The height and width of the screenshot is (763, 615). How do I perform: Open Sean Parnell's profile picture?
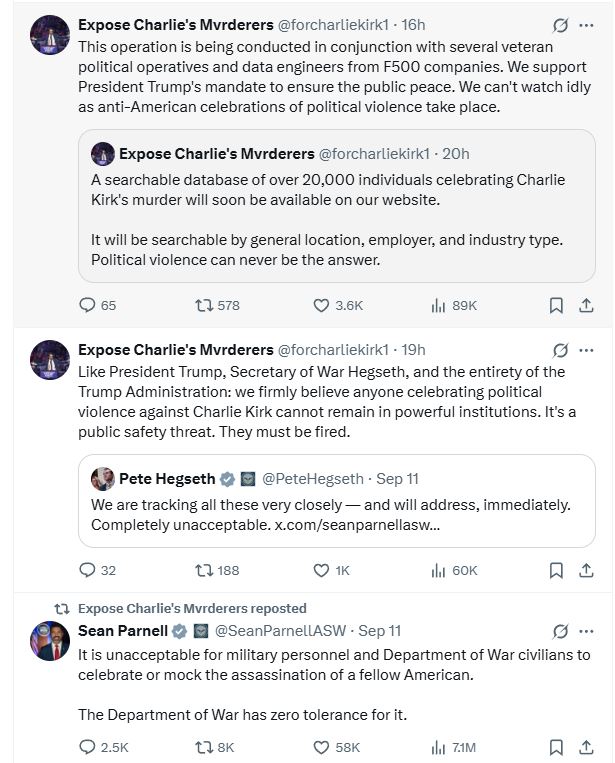click(x=50, y=641)
